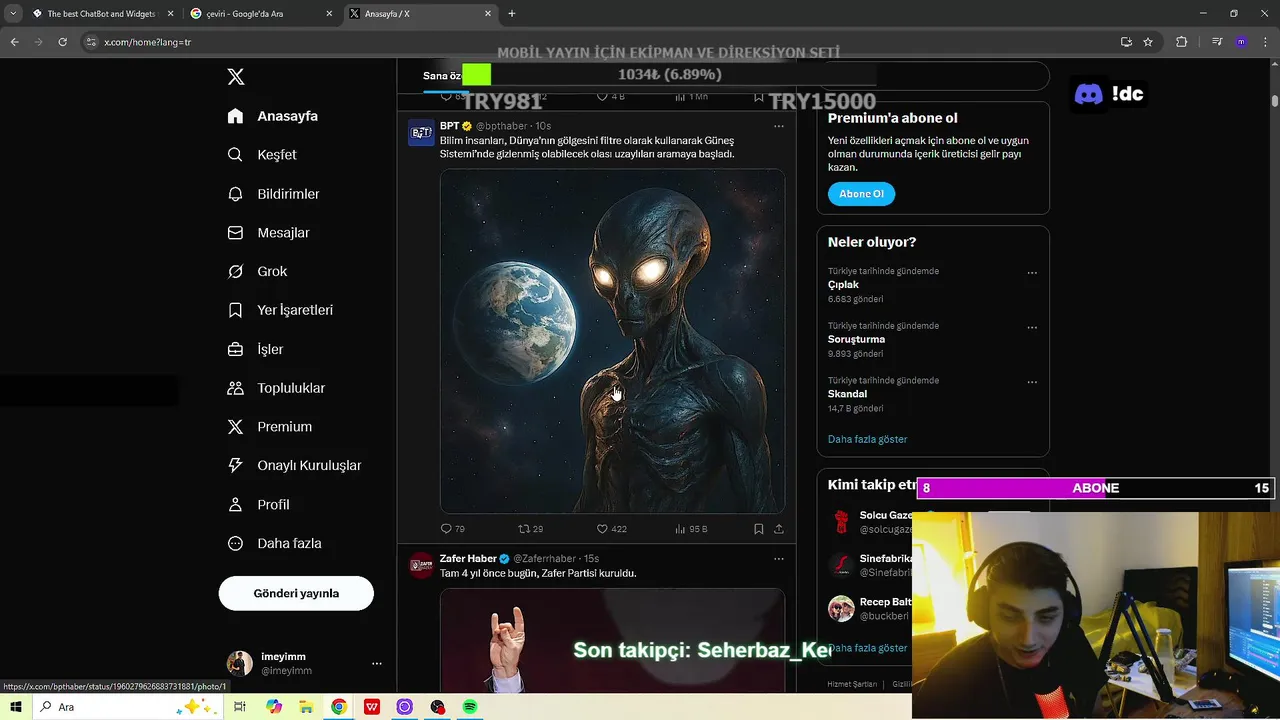1280x720 pixels.
Task: Click imeyimm profile avatar
Action: pos(240,663)
